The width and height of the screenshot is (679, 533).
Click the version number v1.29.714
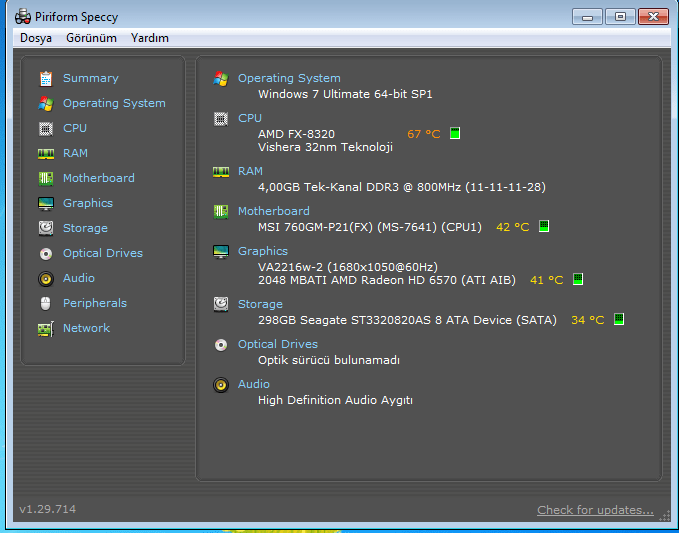(x=48, y=509)
